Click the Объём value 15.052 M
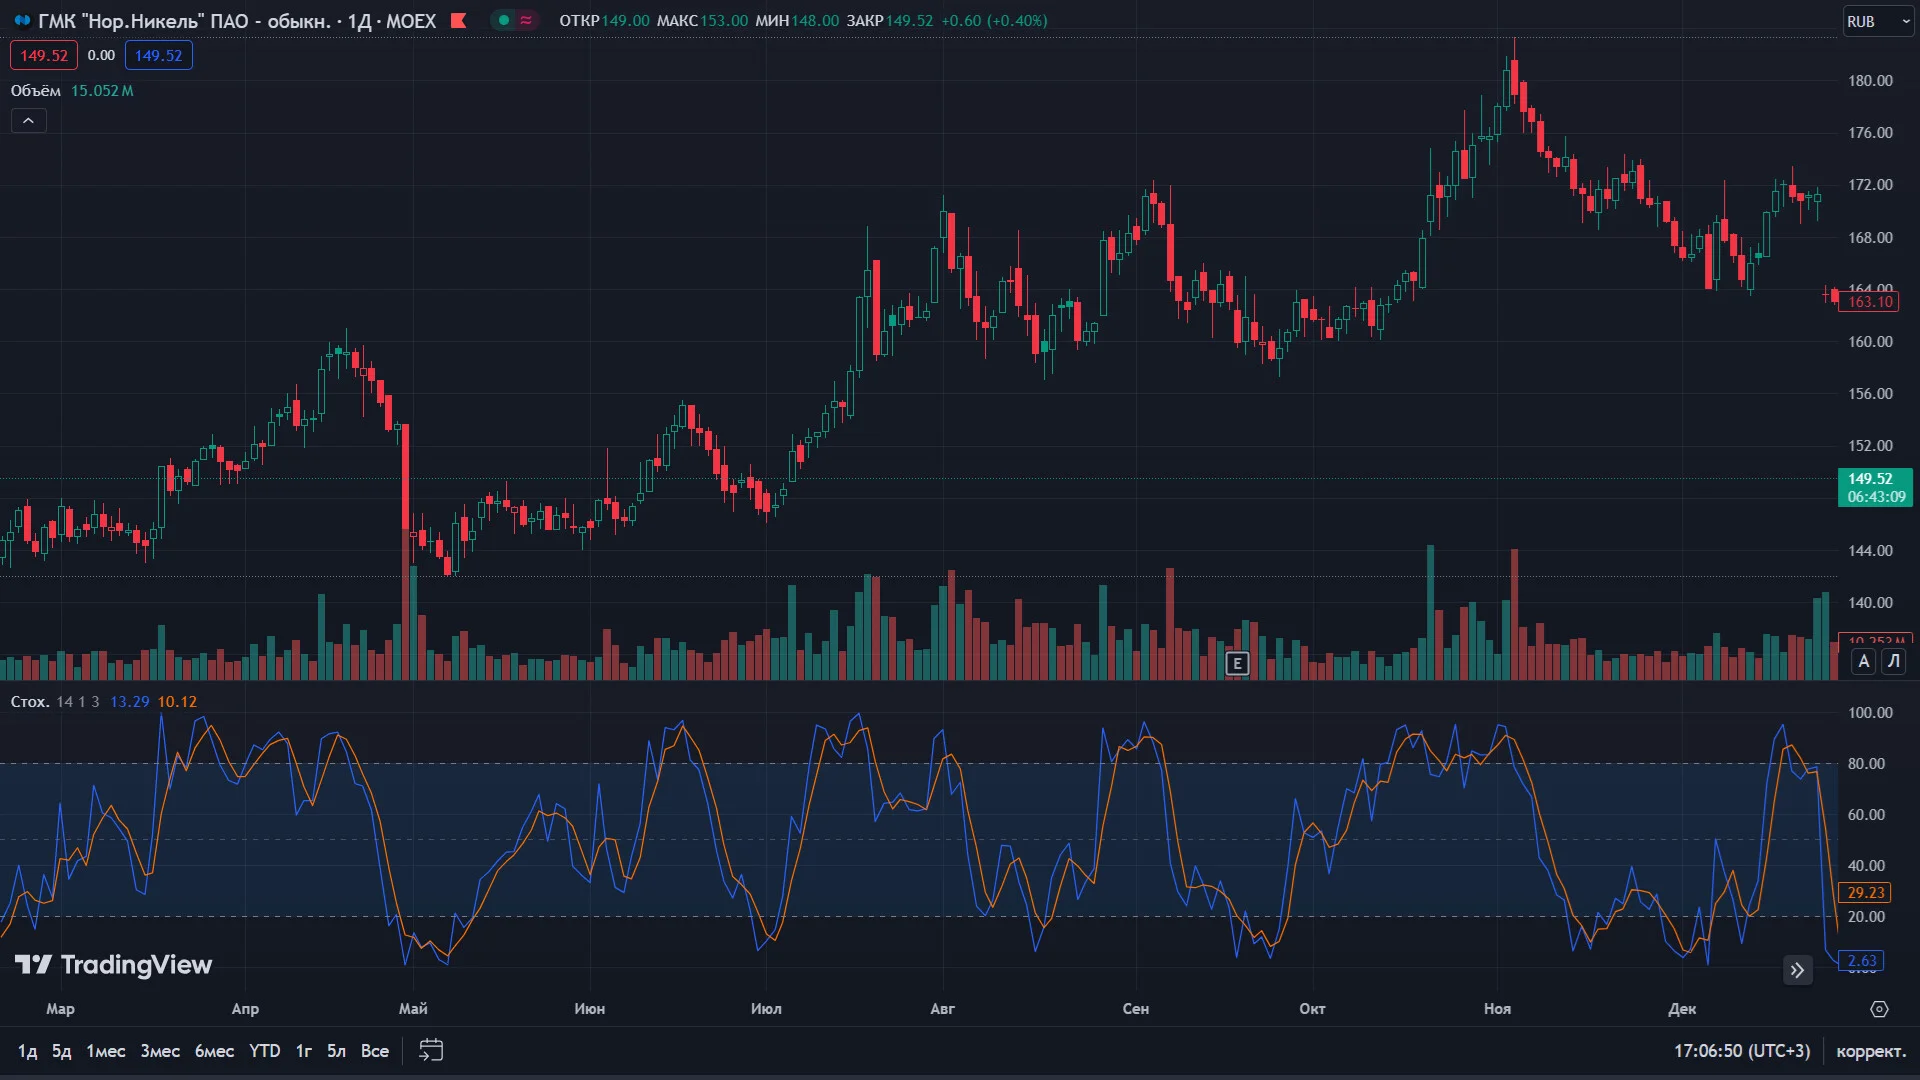 pyautogui.click(x=102, y=91)
